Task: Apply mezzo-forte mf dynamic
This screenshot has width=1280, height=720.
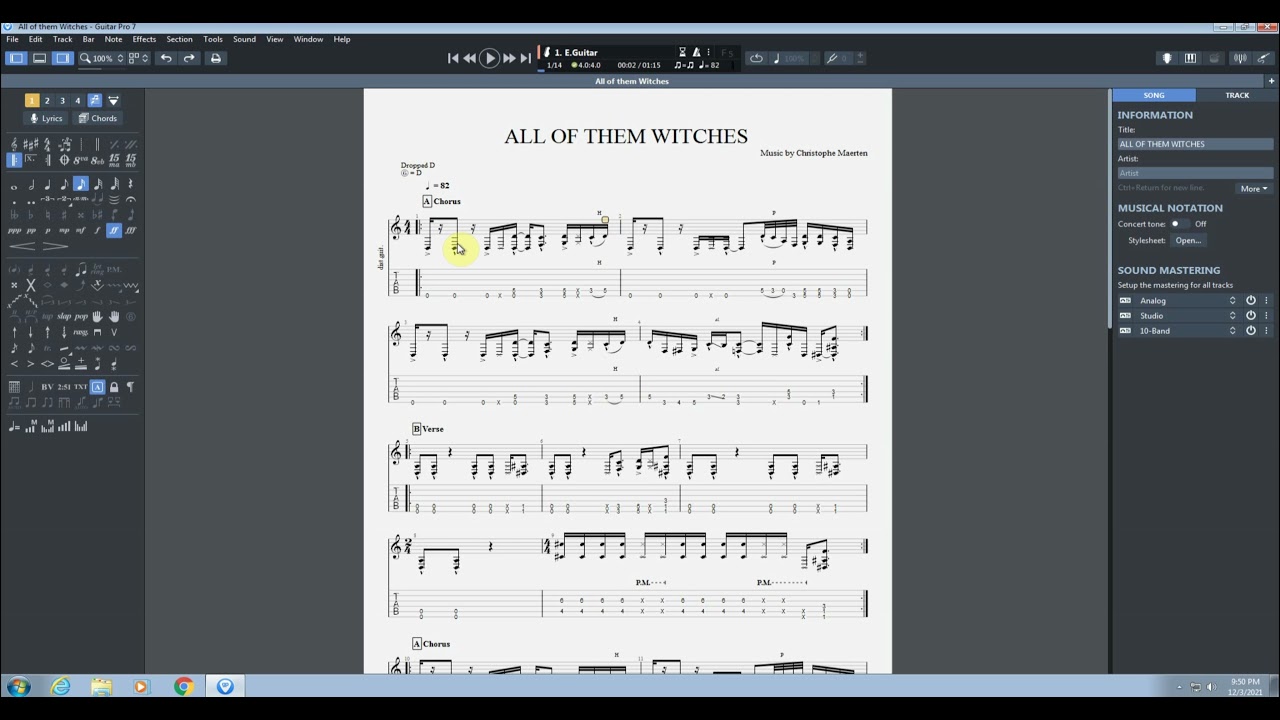Action: point(80,230)
